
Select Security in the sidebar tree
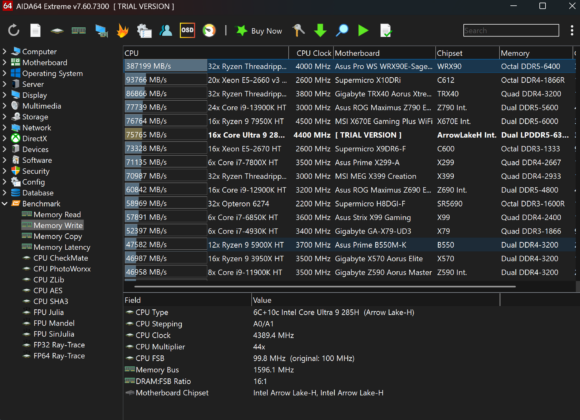click(x=36, y=171)
